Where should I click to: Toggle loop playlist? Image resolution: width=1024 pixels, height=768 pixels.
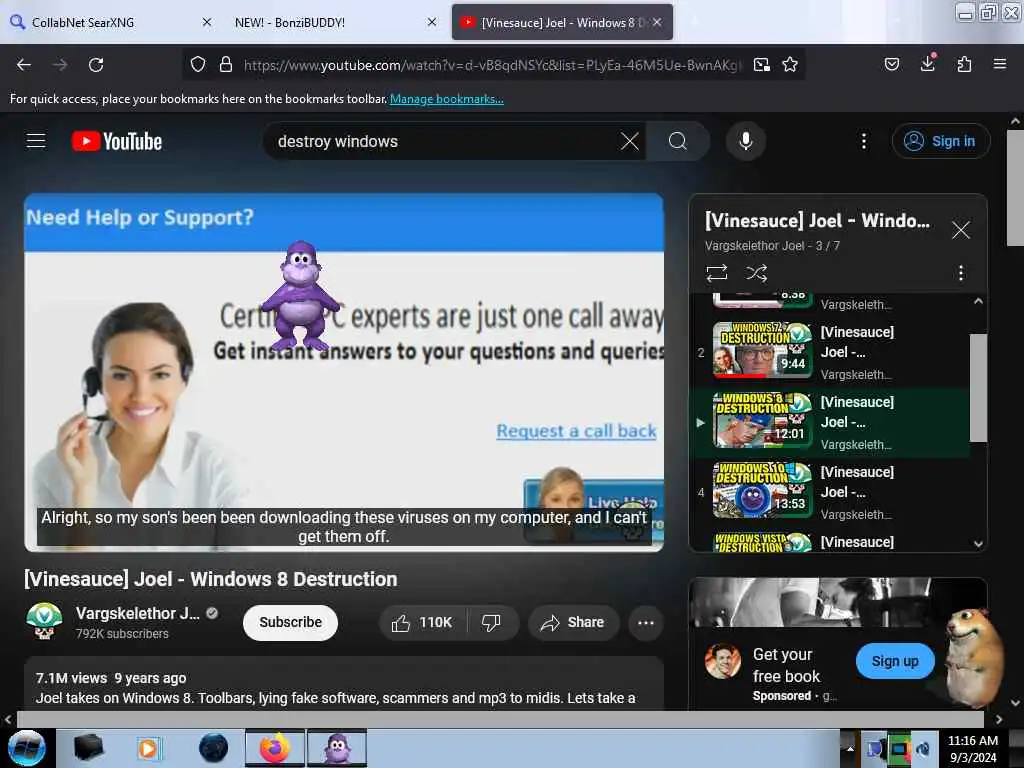(716, 273)
